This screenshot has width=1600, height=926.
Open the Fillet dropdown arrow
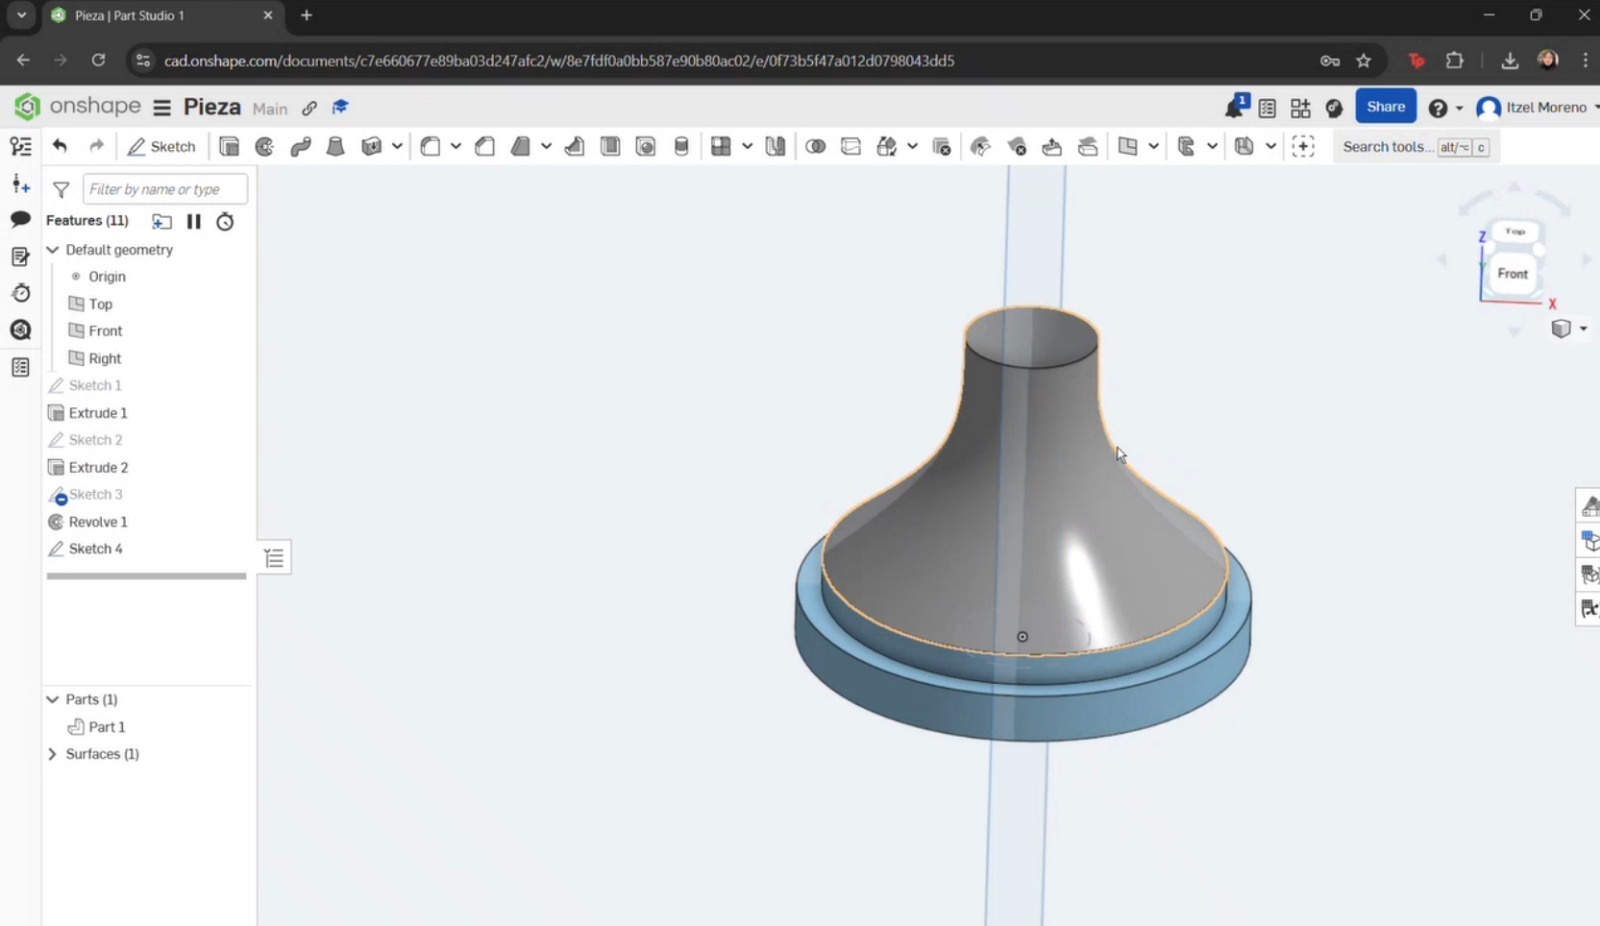point(456,146)
